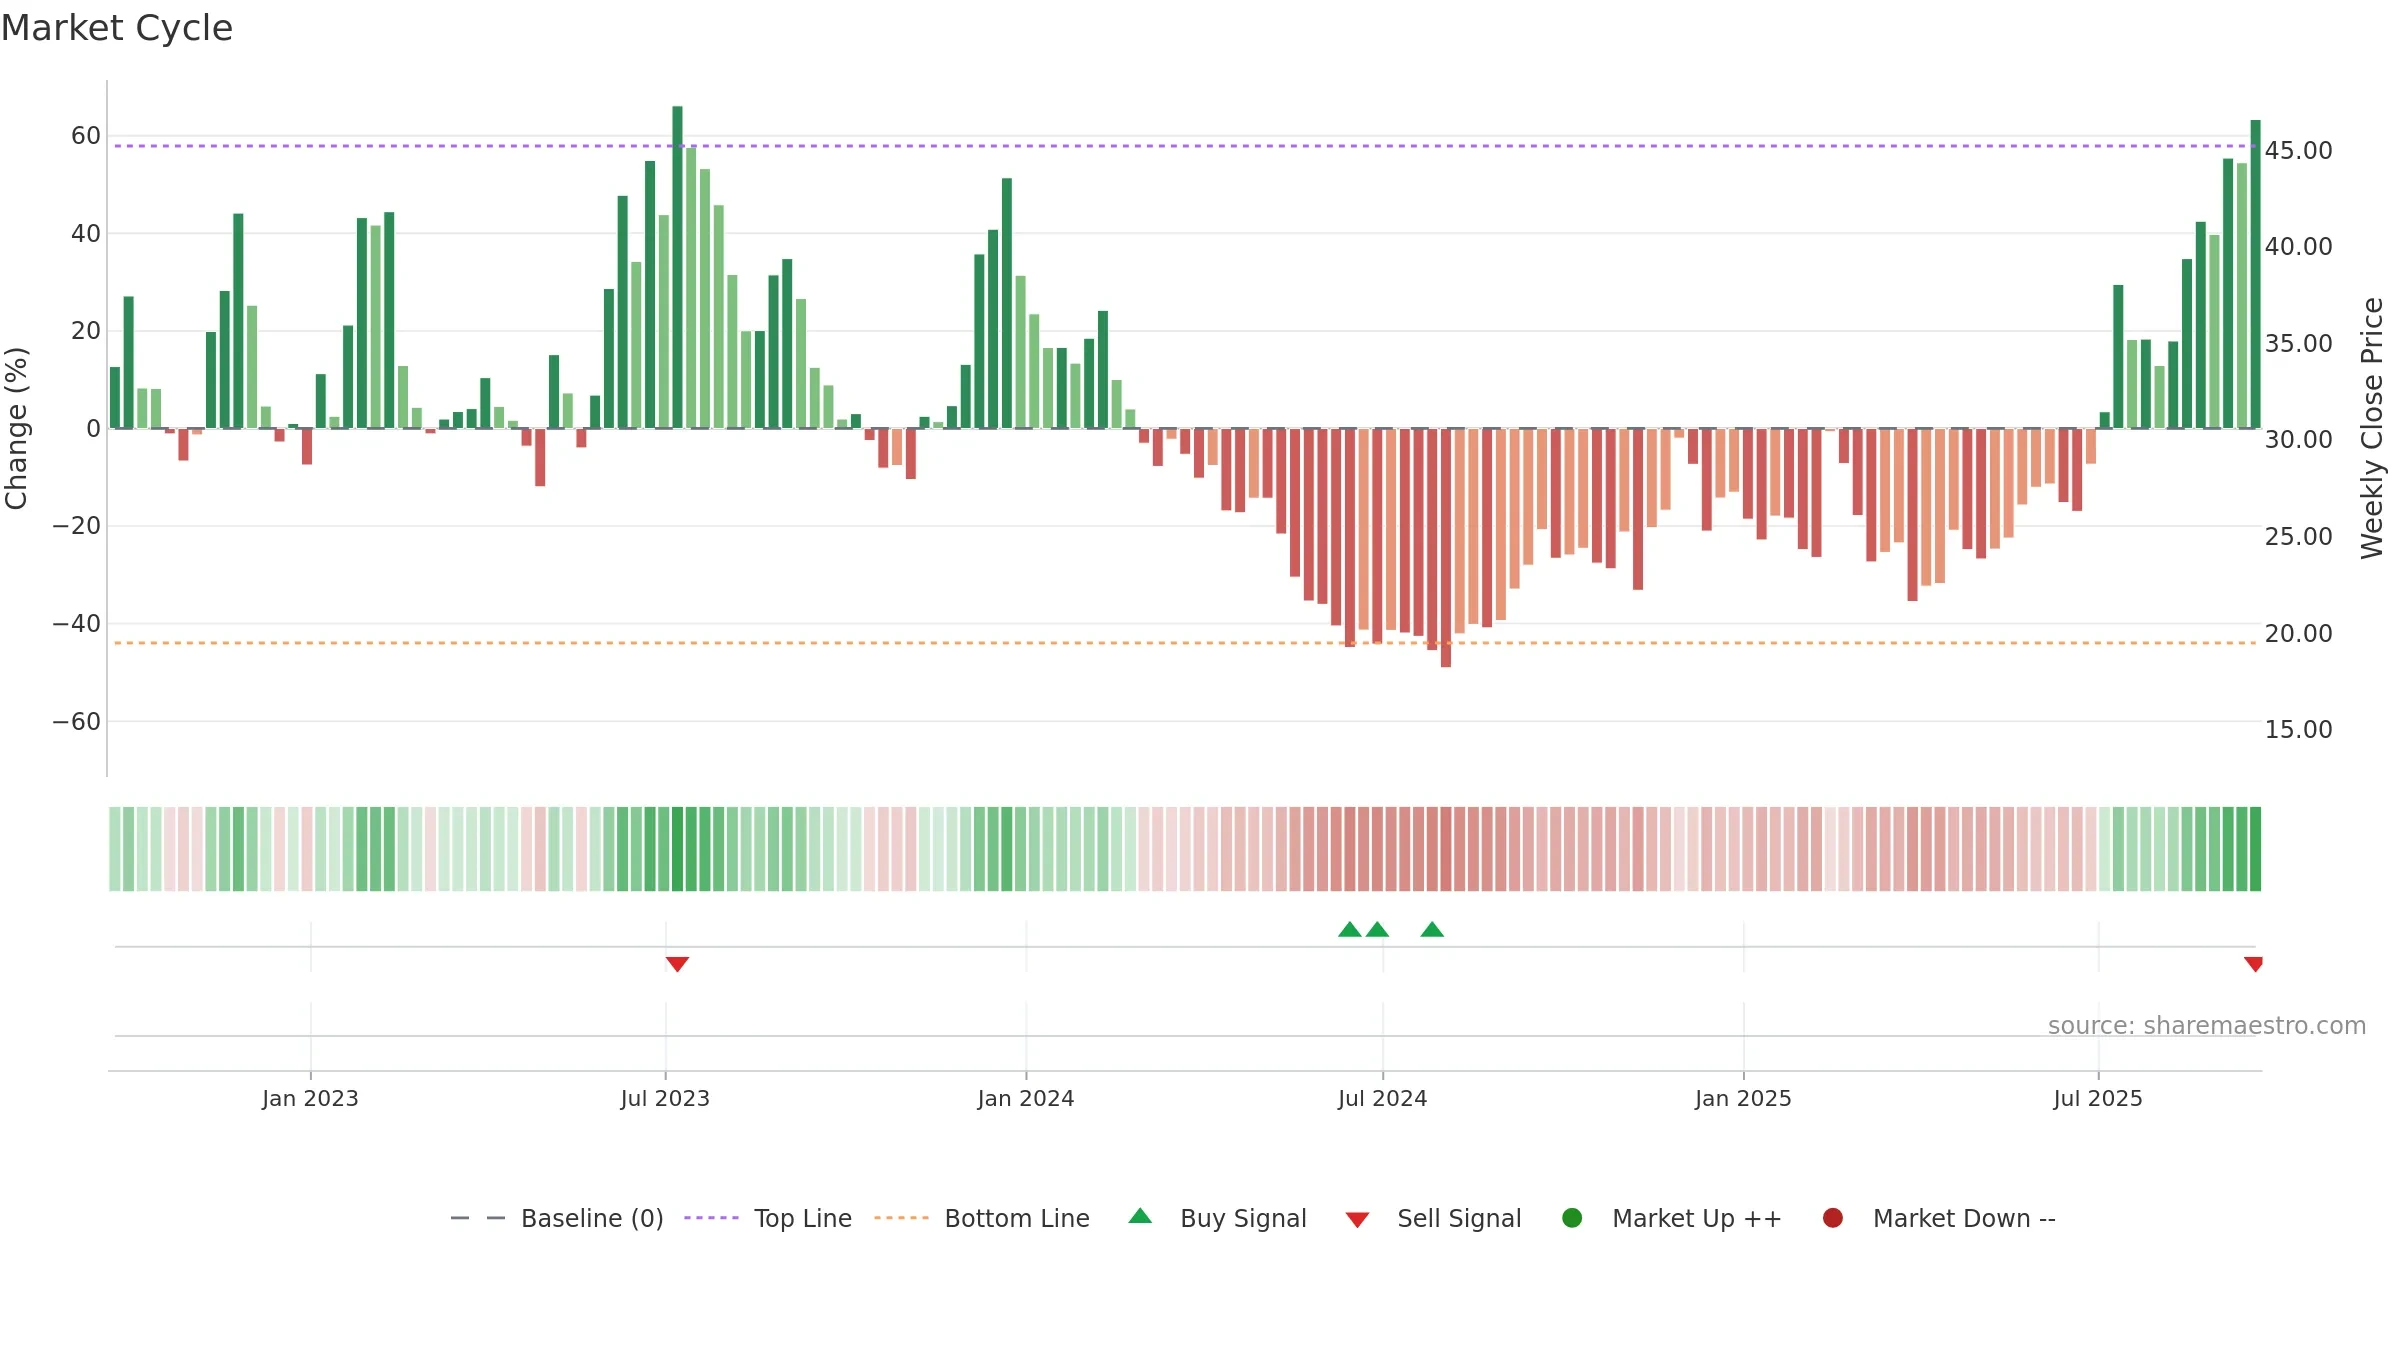Click the leftmost heatmap strip cell
2400x1350 pixels.
pos(115,849)
